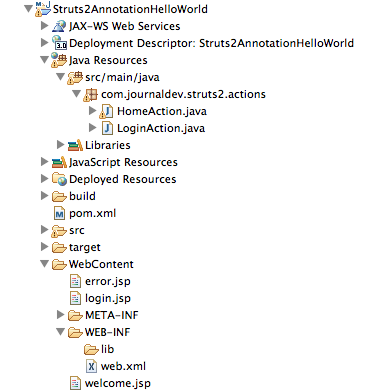The height and width of the screenshot is (392, 371).
Task: Expand the target folder arrow
Action: coord(44,247)
